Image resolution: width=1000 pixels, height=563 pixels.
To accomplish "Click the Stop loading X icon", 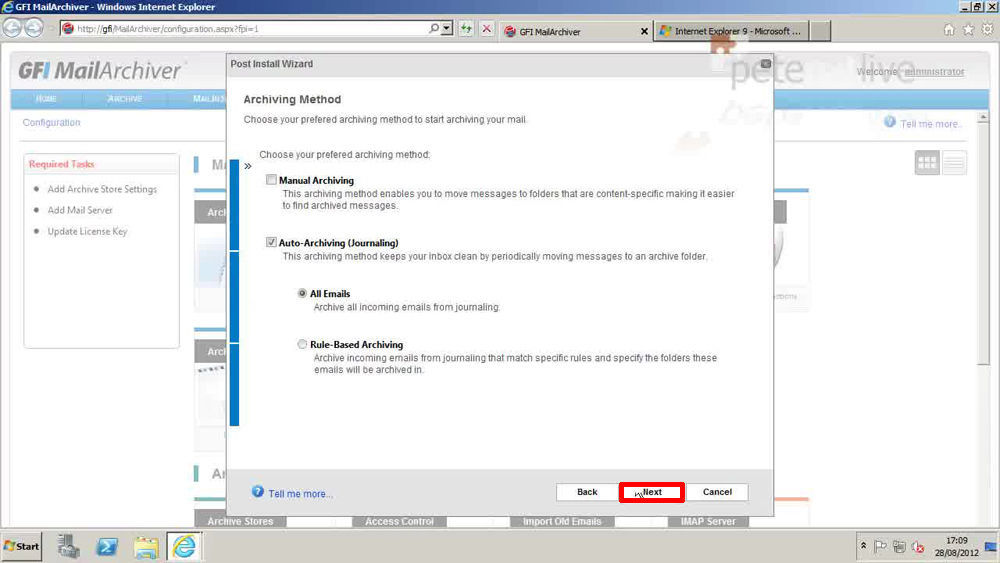I will click(x=486, y=29).
